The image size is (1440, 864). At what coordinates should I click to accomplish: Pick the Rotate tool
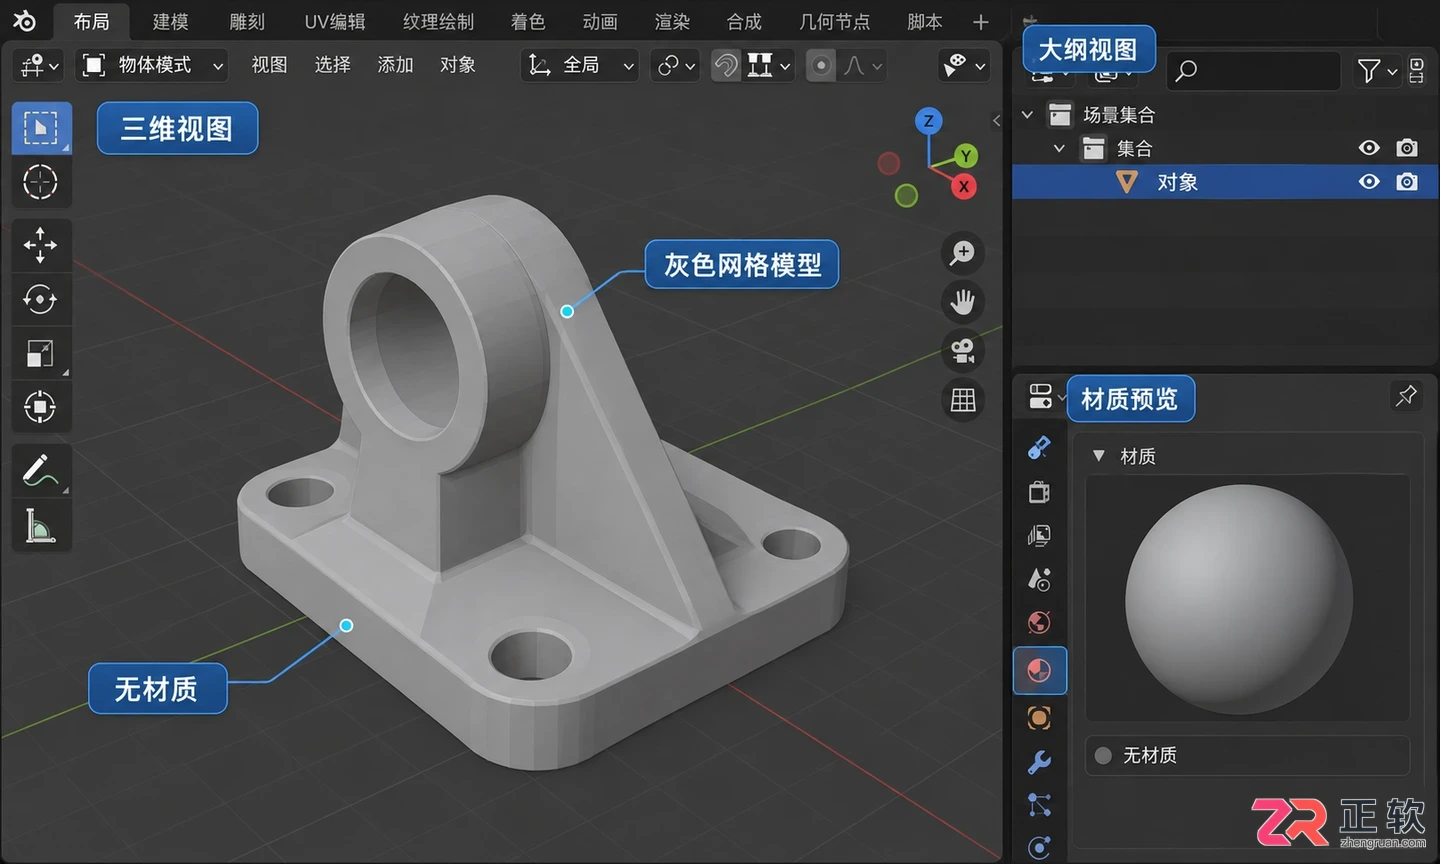point(41,299)
